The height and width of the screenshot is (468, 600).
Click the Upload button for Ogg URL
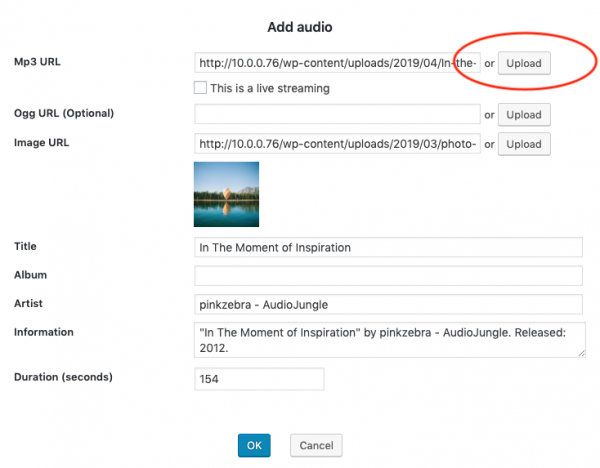point(524,115)
